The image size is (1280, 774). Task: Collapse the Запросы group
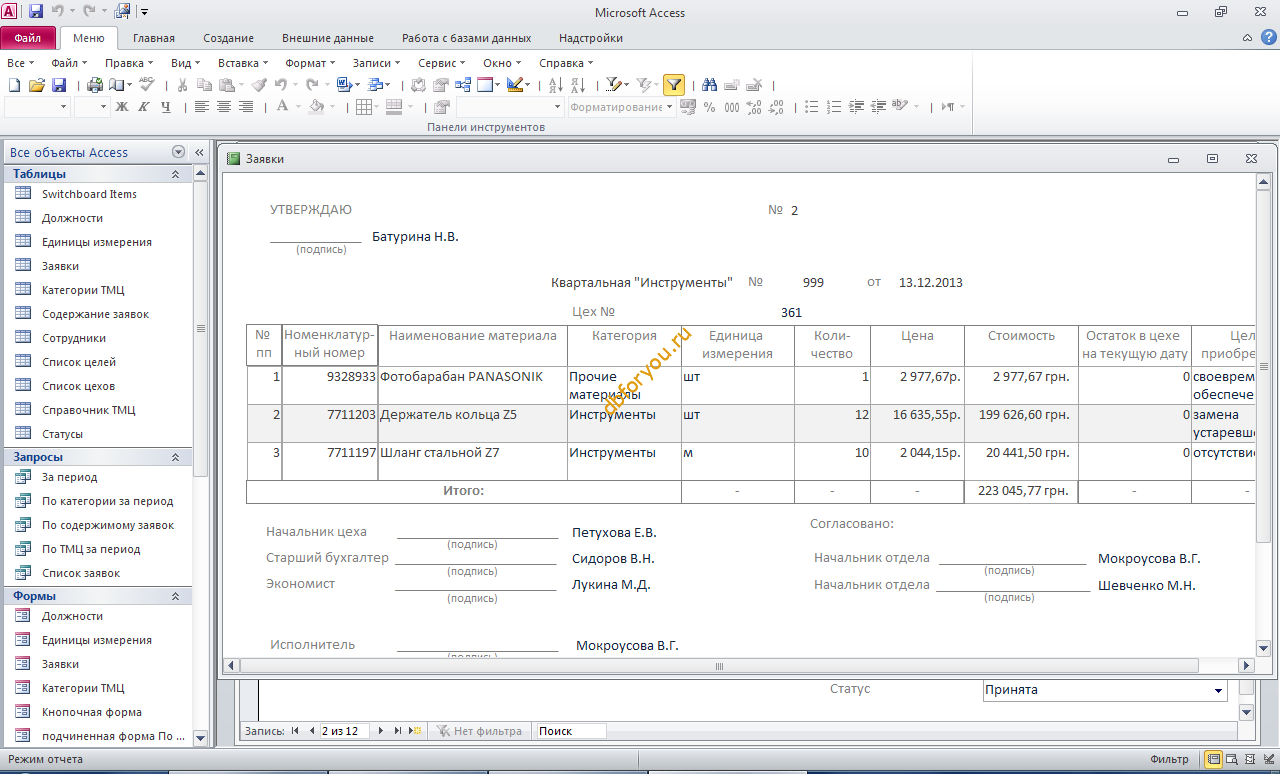tap(176, 457)
